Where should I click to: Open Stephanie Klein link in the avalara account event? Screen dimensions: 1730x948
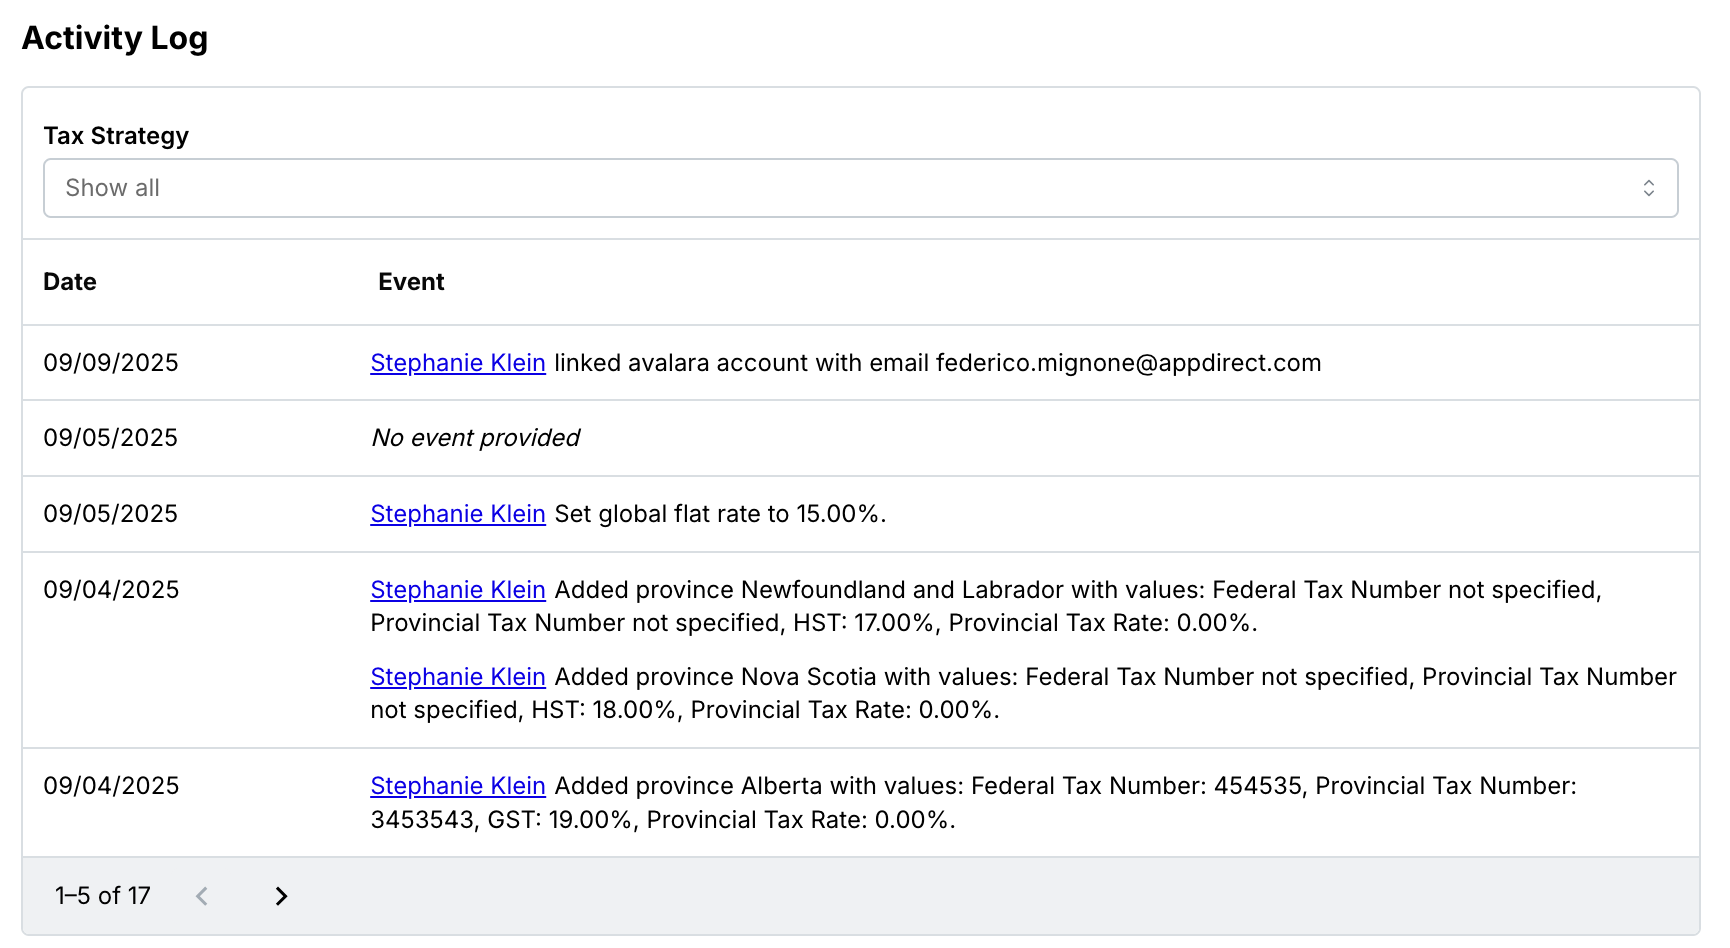[457, 363]
